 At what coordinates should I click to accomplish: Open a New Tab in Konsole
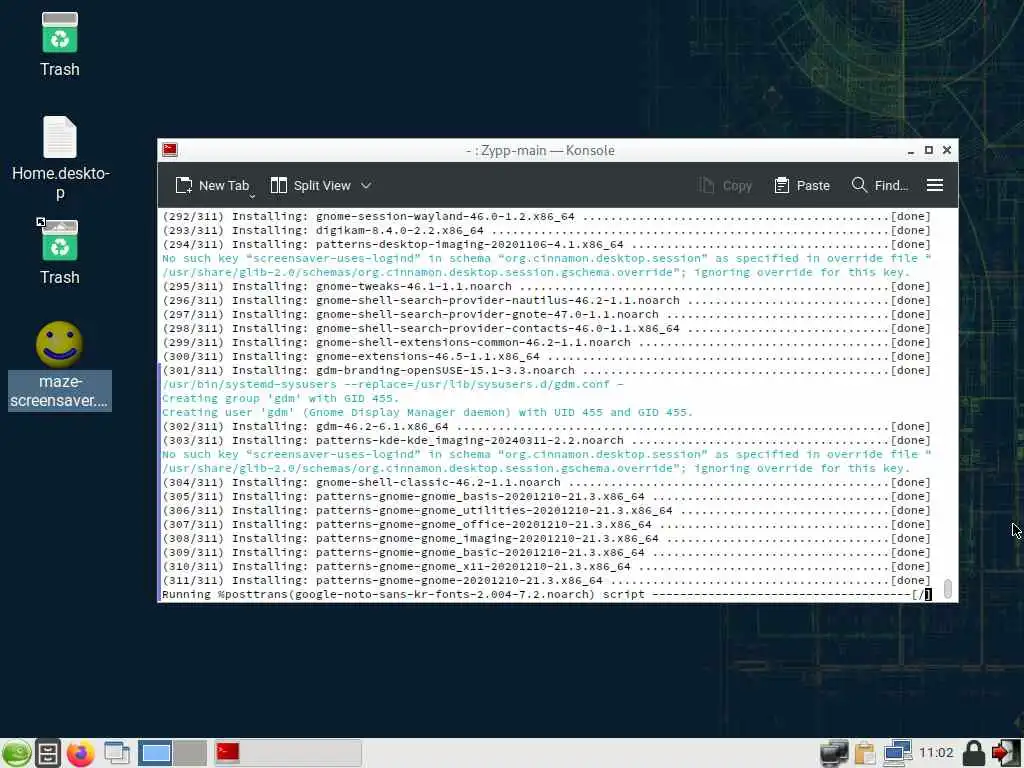(x=212, y=185)
